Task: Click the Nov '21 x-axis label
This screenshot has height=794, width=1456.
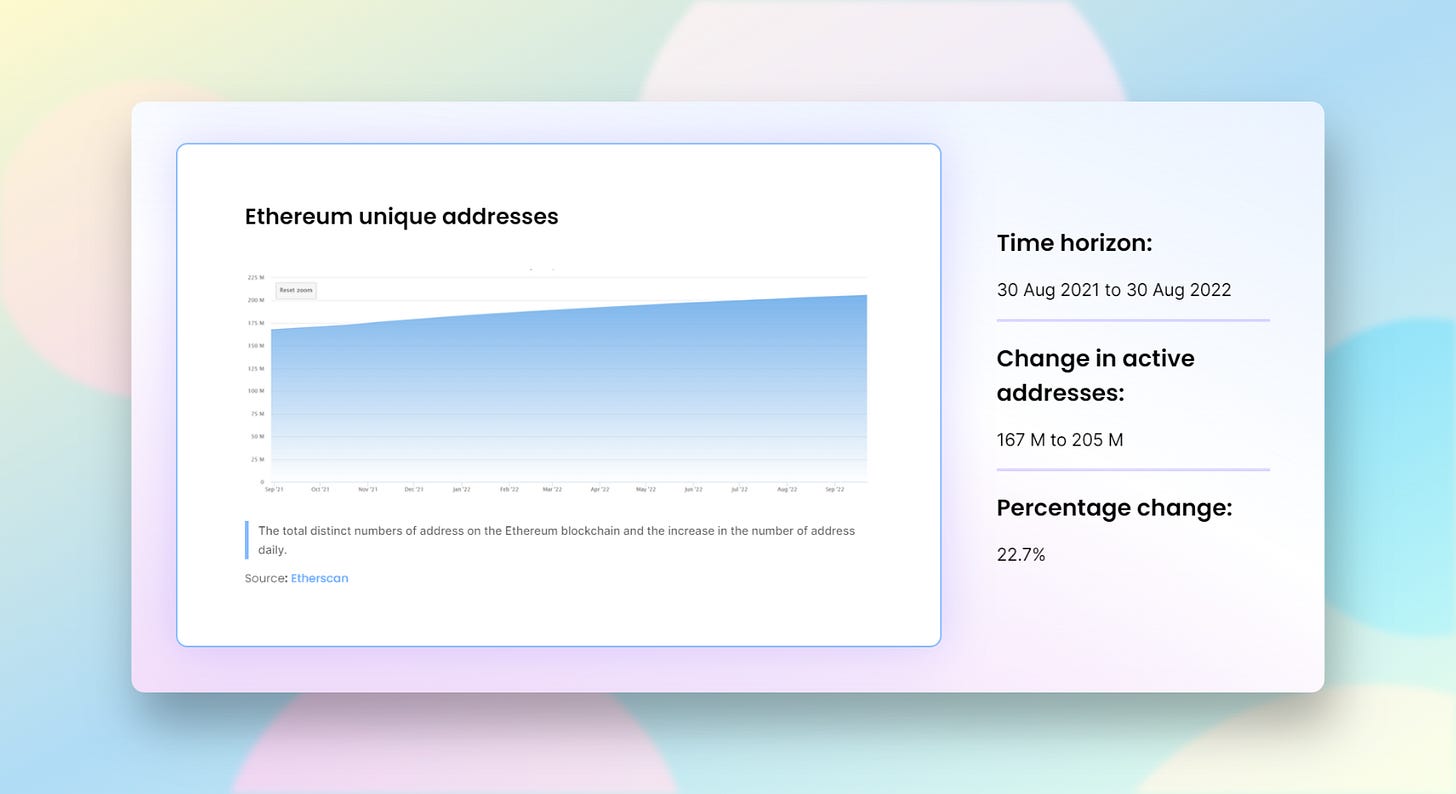Action: coord(368,490)
